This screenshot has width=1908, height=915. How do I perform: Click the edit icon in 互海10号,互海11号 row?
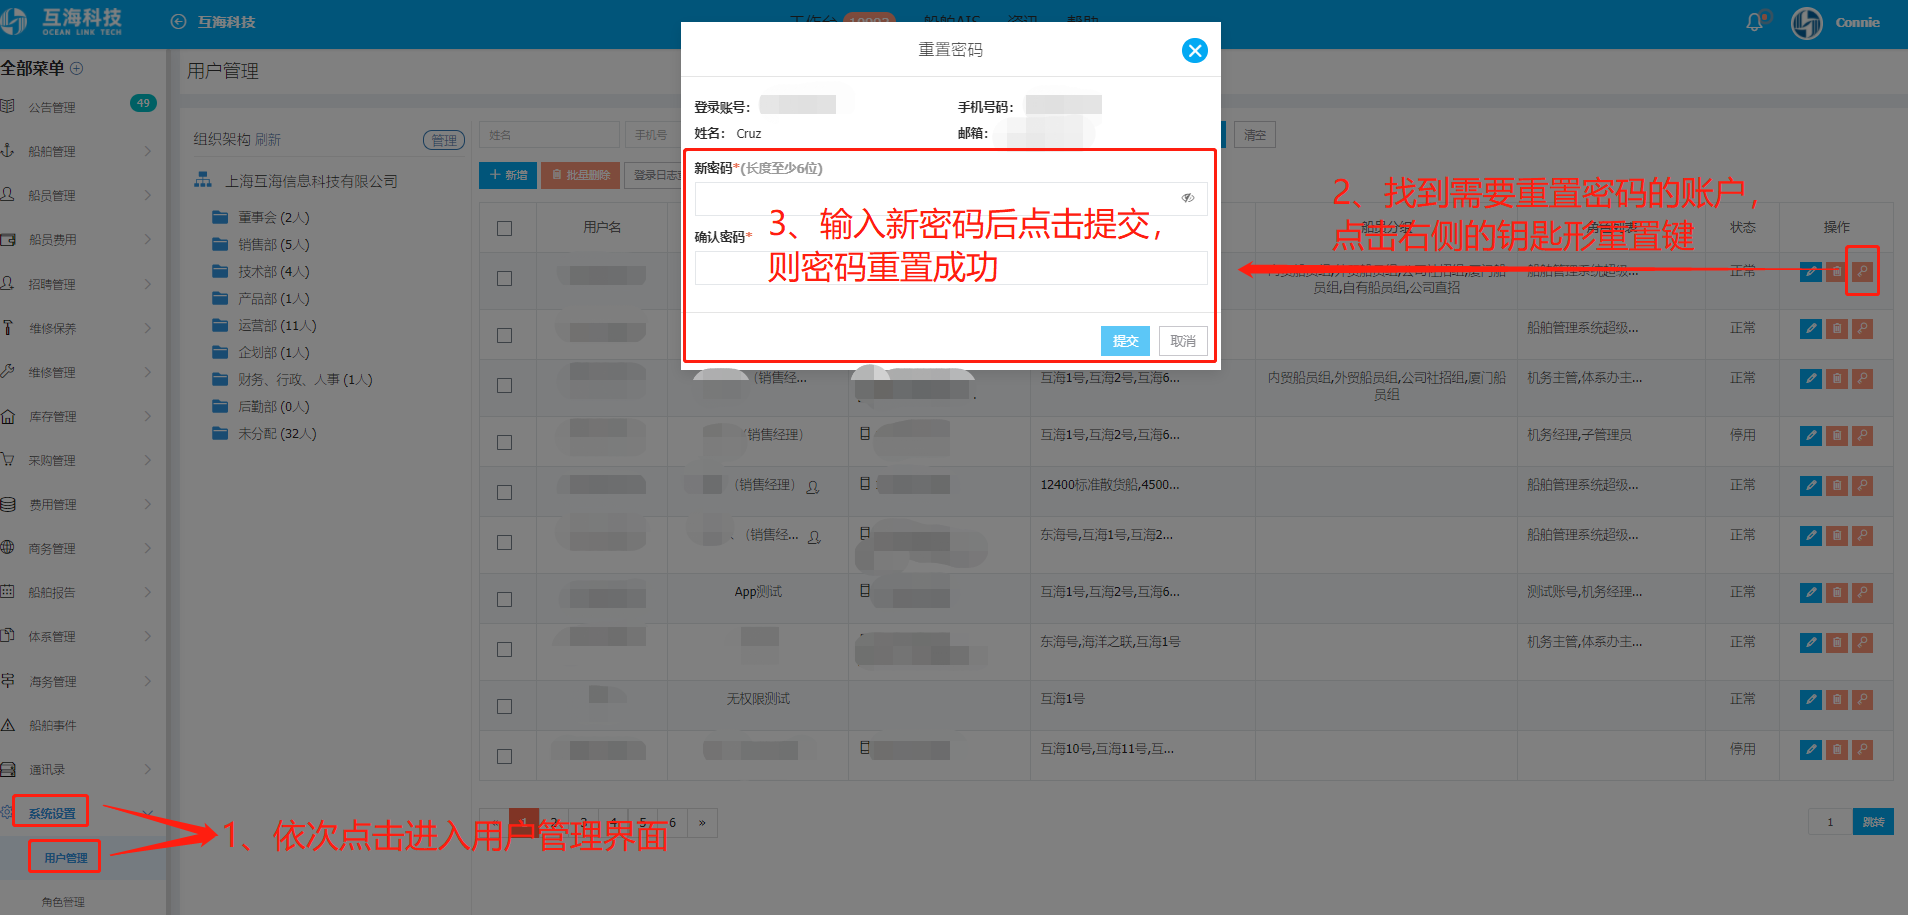pyautogui.click(x=1810, y=750)
